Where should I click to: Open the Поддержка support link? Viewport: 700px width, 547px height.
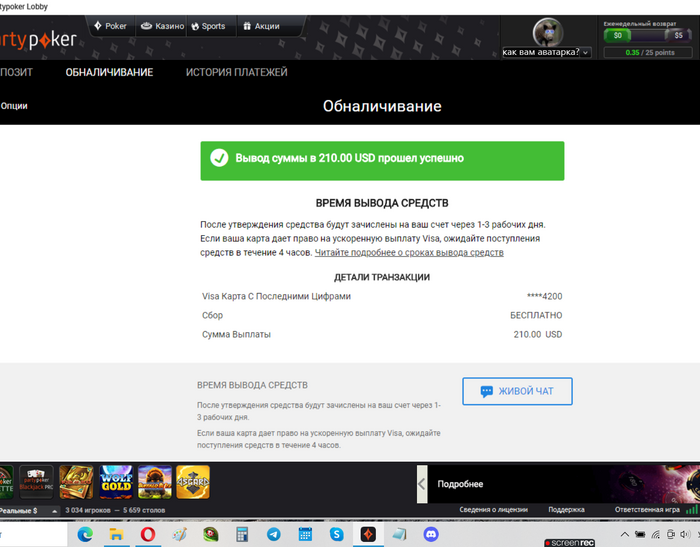pos(566,509)
